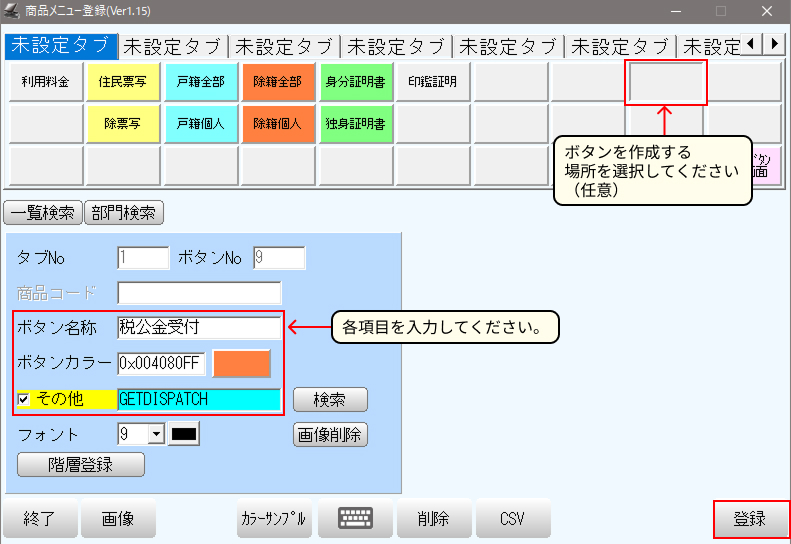Viewport: 791px width, 544px height.
Task: Click the ボタン名称 text field
Action: pos(199,326)
